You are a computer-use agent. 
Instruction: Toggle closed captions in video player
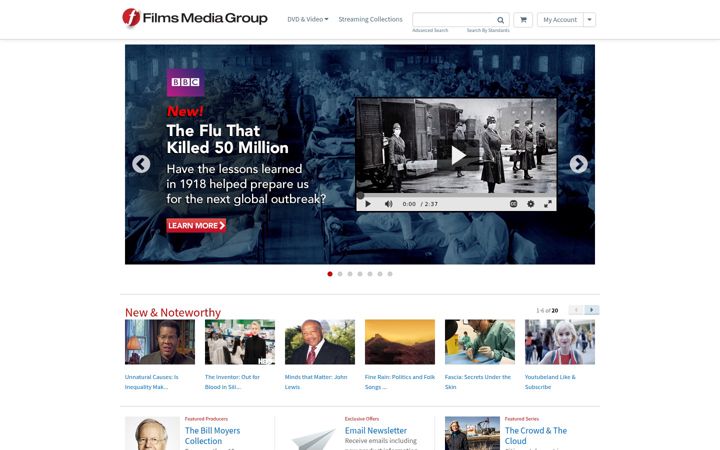[513, 204]
